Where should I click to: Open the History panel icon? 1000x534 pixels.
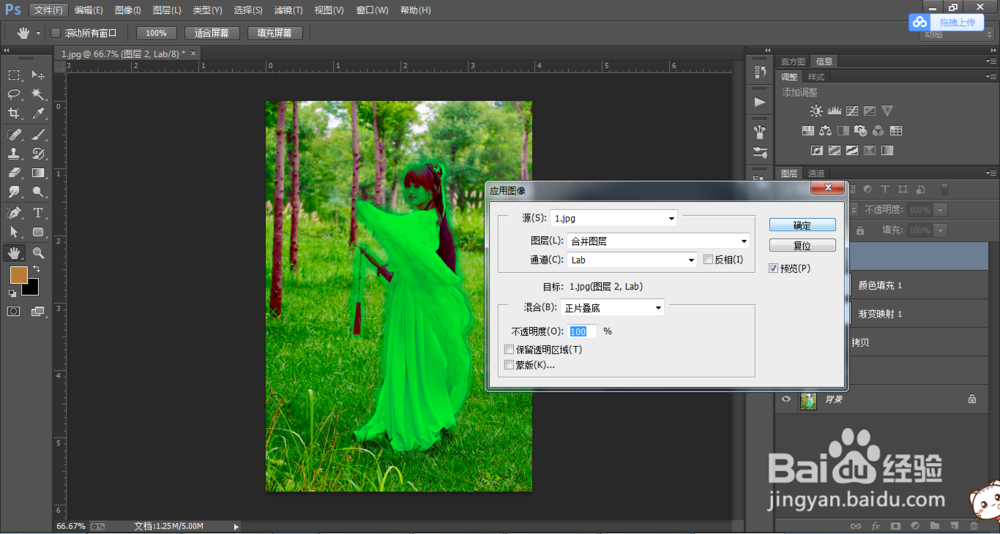[x=760, y=72]
